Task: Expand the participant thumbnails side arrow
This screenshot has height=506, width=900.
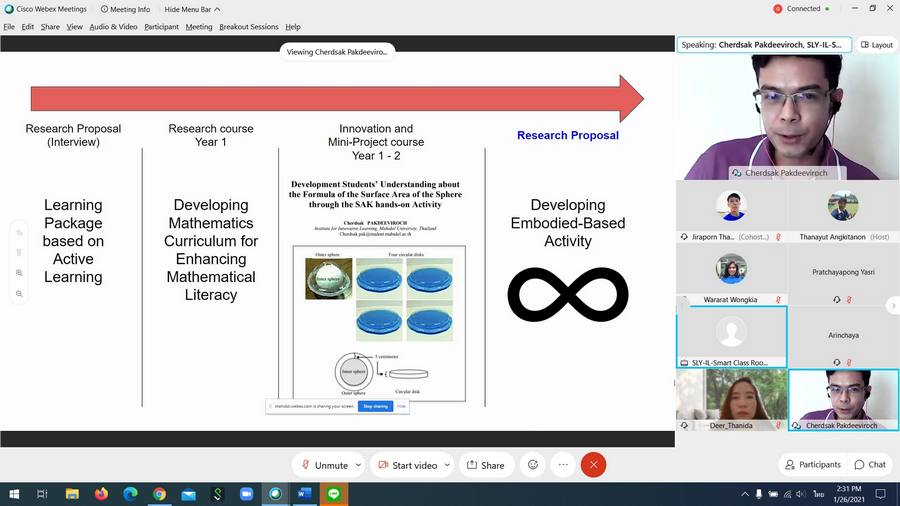Action: point(892,305)
